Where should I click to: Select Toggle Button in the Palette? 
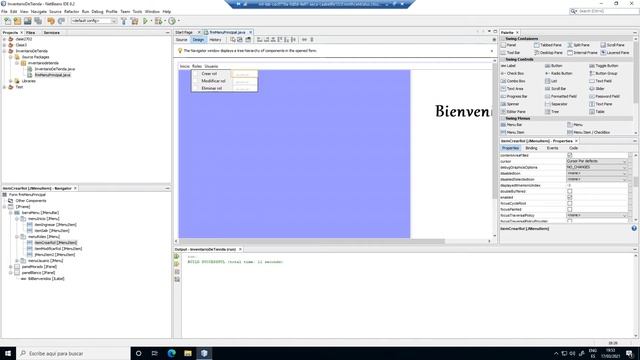[604, 66]
